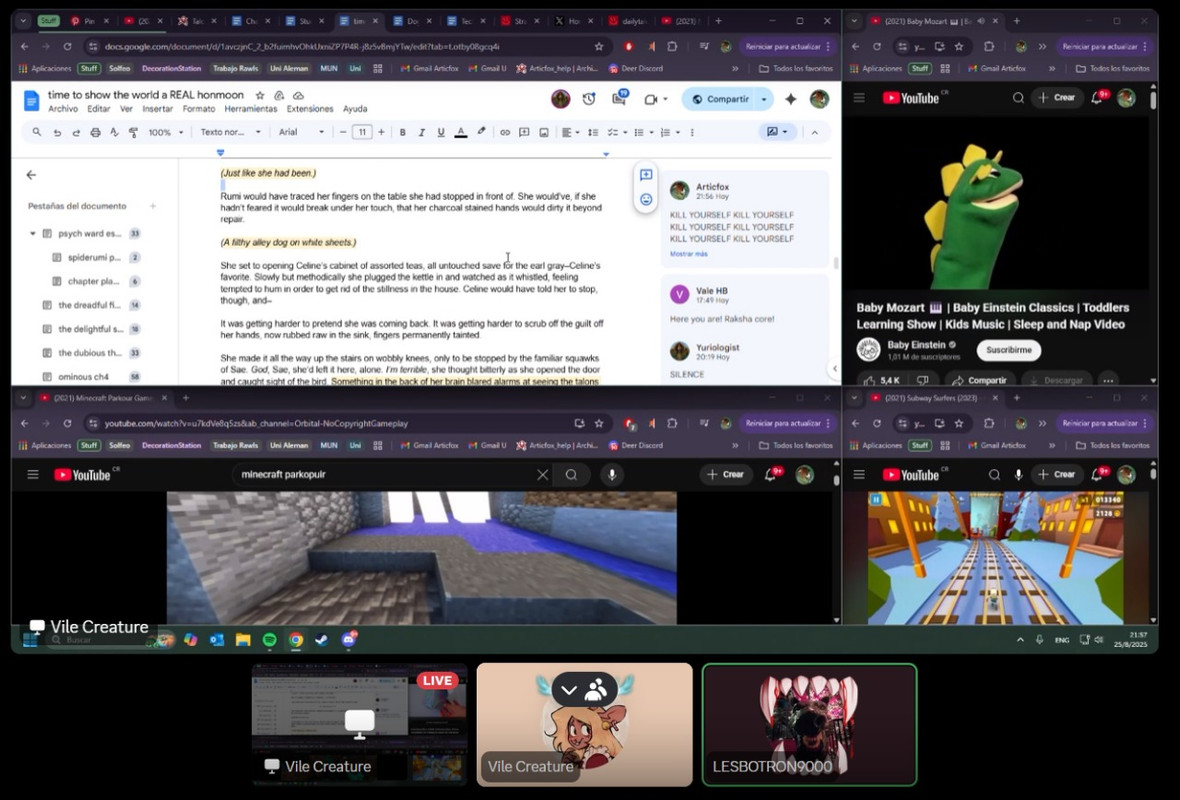Open notifications bell in Baby Mozart window
The width and height of the screenshot is (1180, 800).
(1098, 97)
